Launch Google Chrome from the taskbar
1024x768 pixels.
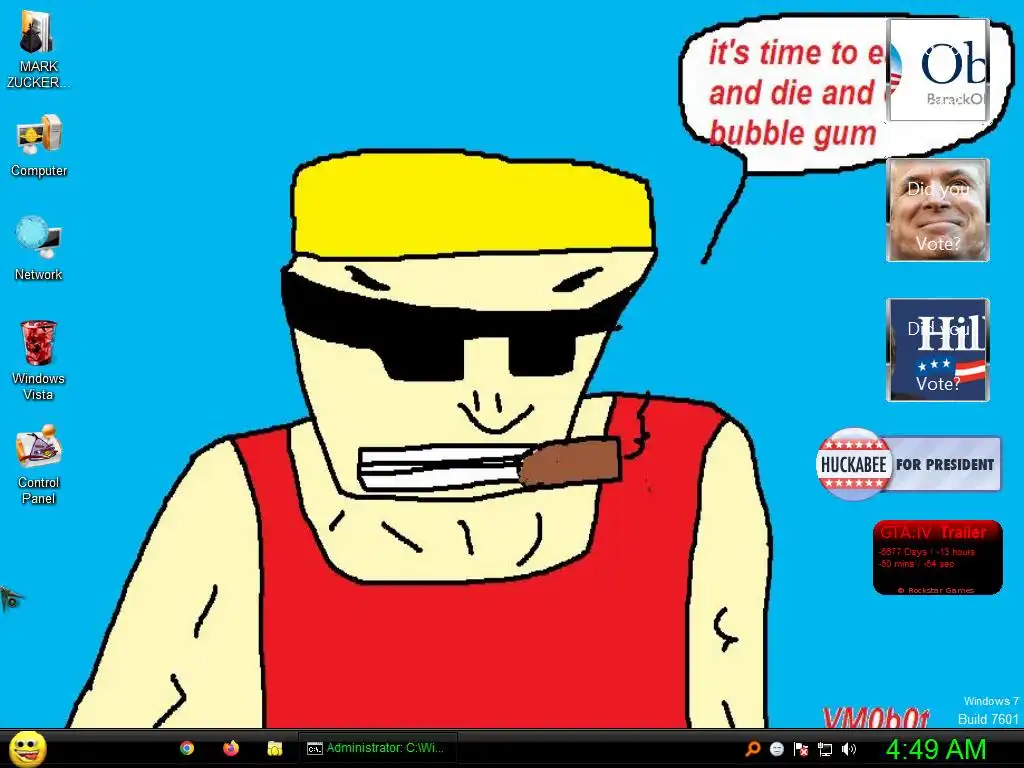[x=187, y=748]
